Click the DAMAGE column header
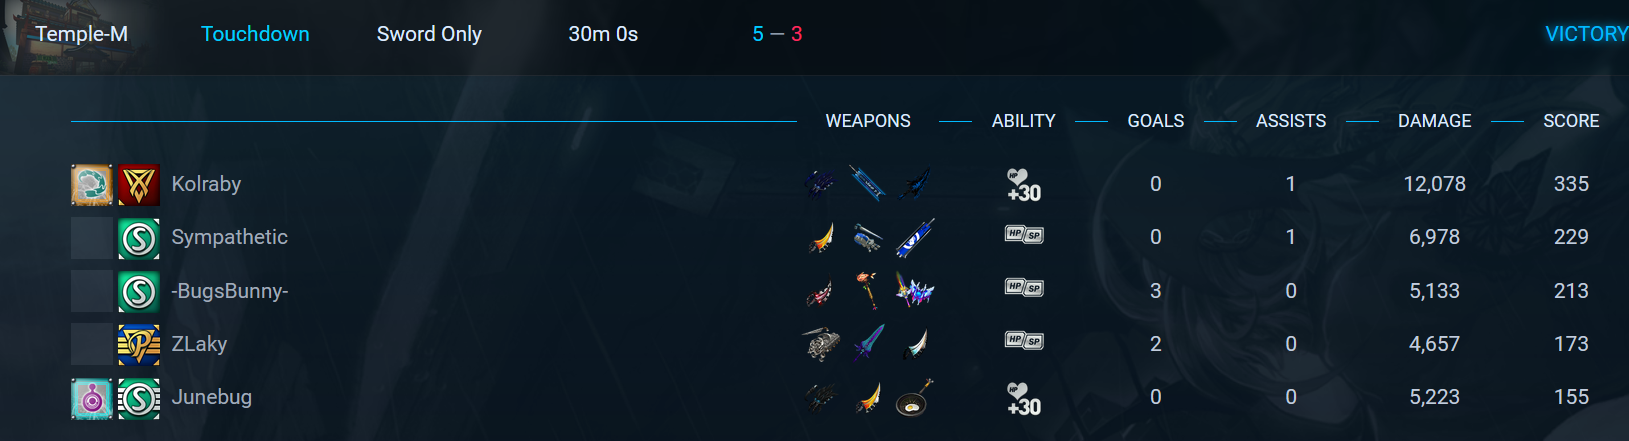The image size is (1629, 441). (x=1434, y=121)
